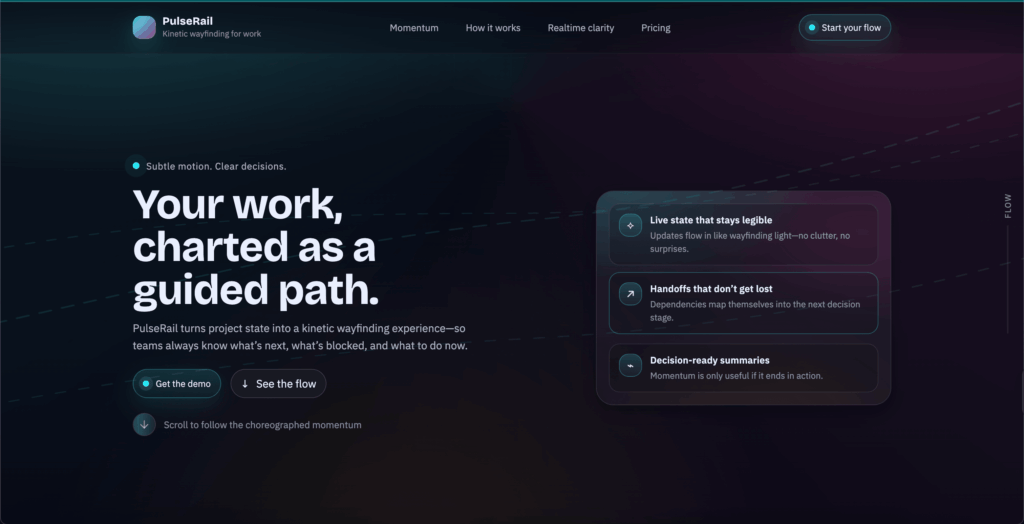The image size is (1024, 524).
Task: Select the Handoffs that don't get lost card
Action: 743,302
